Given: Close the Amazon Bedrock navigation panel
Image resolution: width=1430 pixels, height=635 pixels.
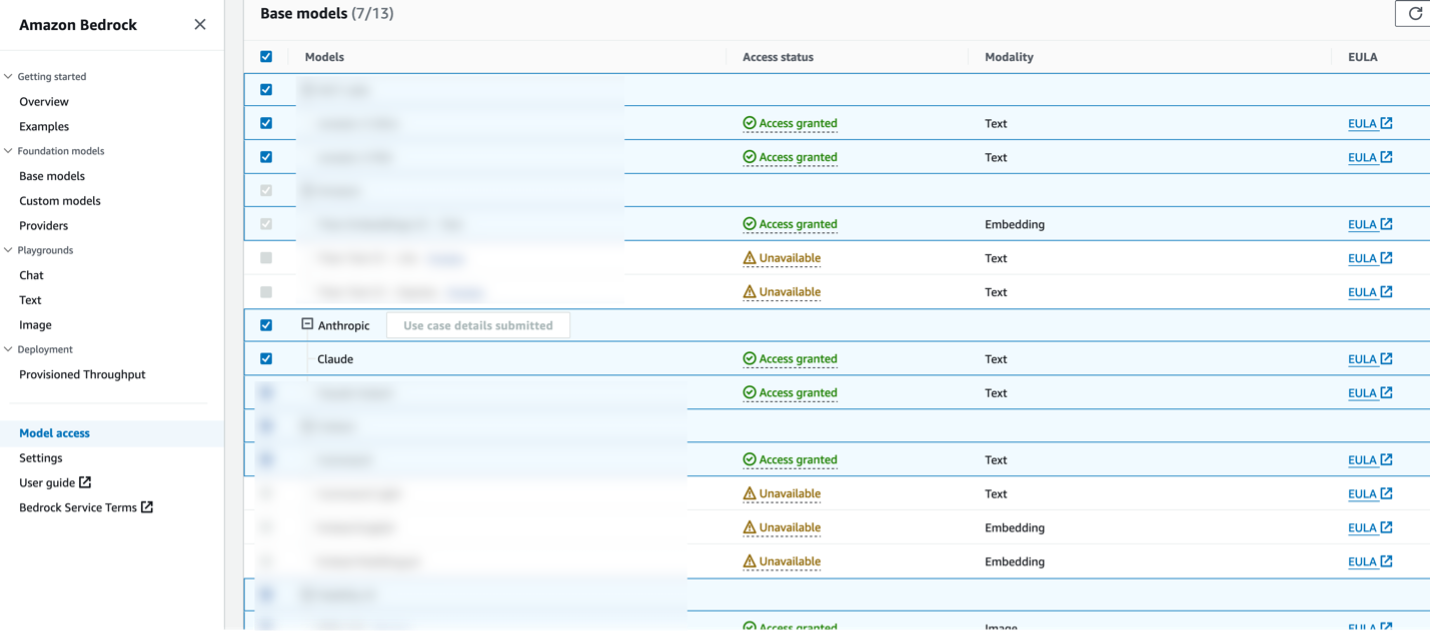Looking at the screenshot, I should [x=200, y=24].
